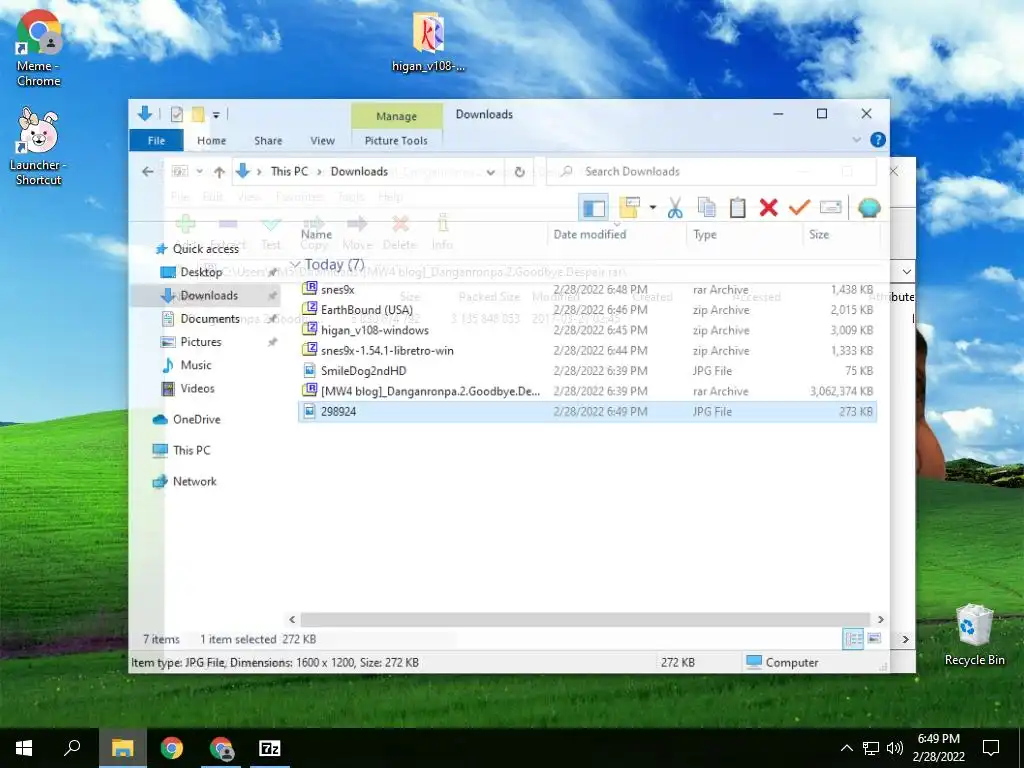
Task: Select This PC in the navigation pane
Action: pyautogui.click(x=191, y=451)
